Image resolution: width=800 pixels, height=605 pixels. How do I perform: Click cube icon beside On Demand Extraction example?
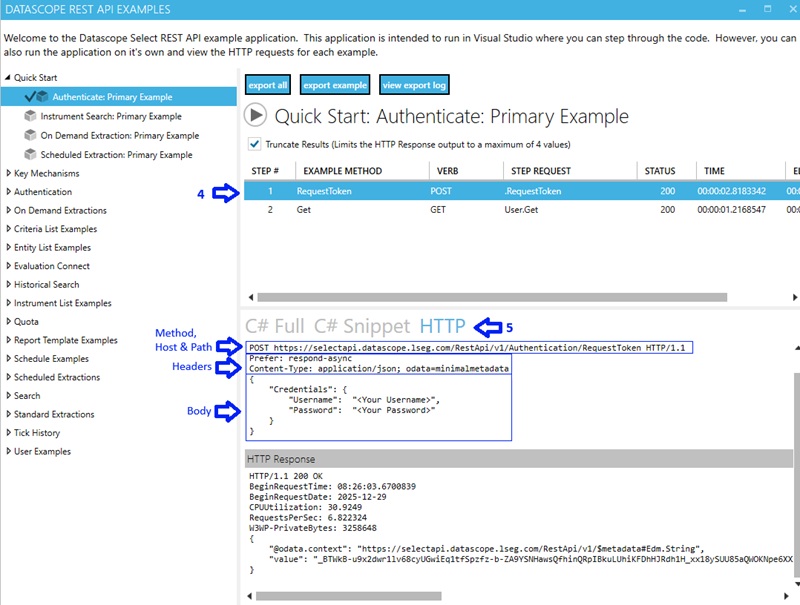click(x=32, y=135)
